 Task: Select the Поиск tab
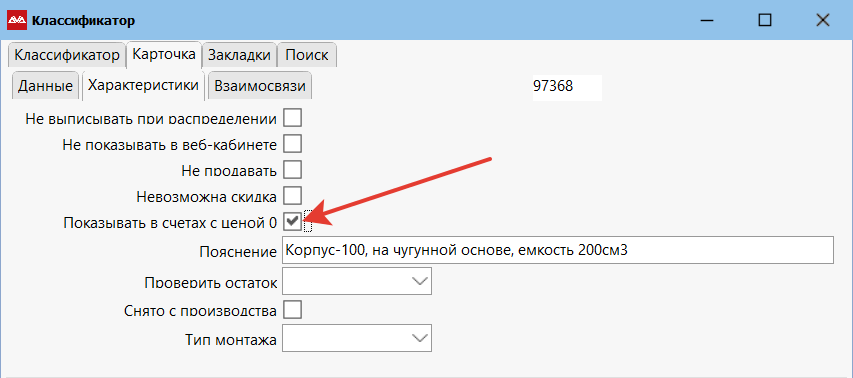pyautogui.click(x=307, y=55)
